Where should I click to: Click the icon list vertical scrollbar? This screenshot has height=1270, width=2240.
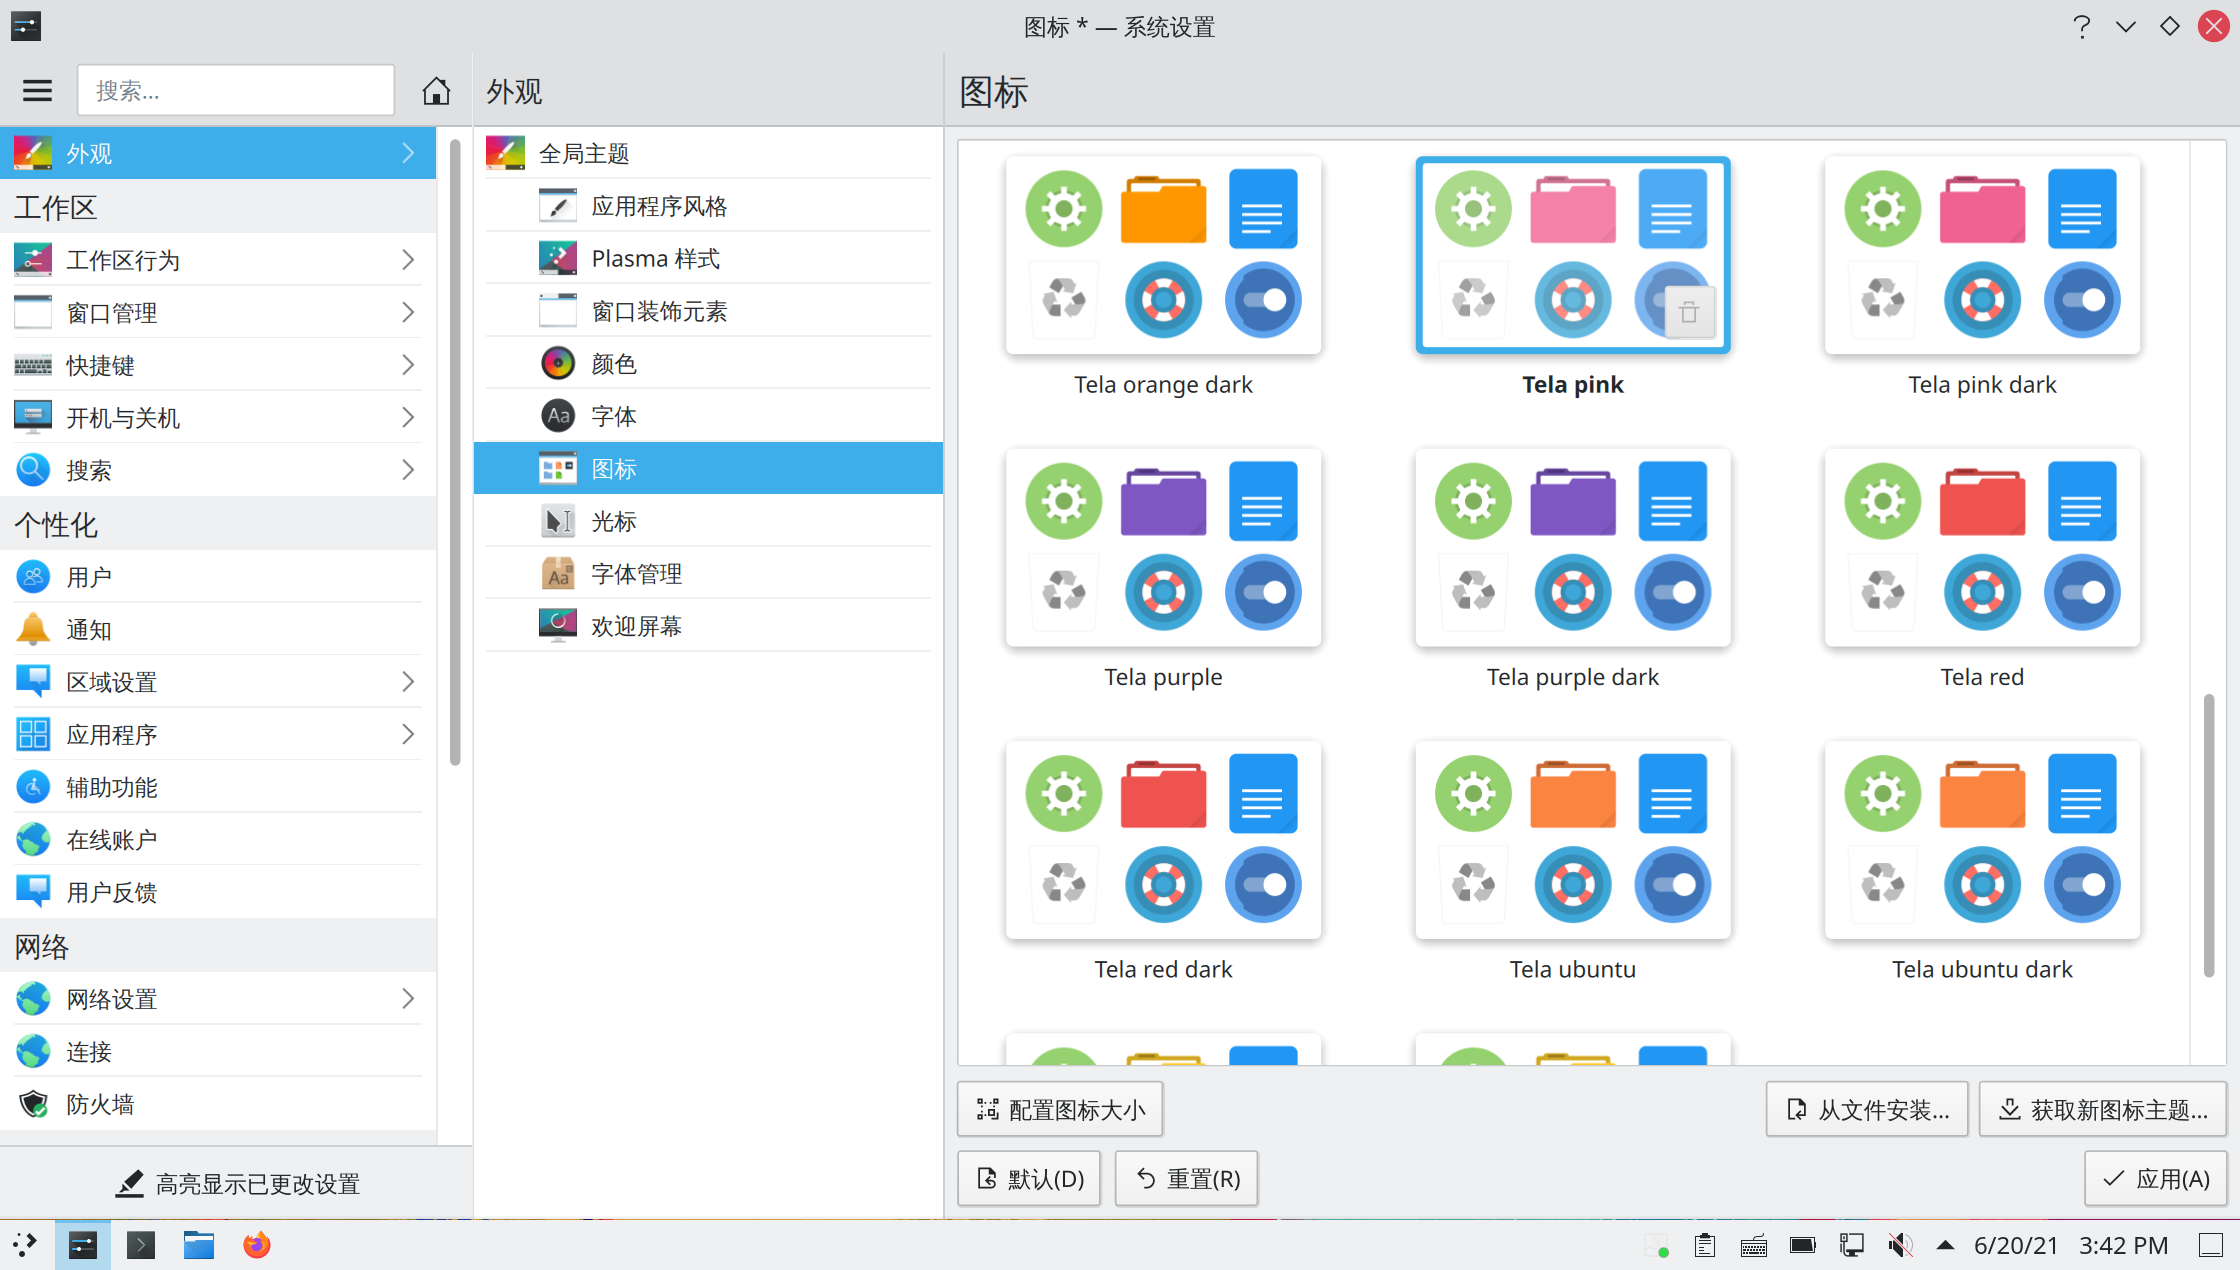(2208, 835)
